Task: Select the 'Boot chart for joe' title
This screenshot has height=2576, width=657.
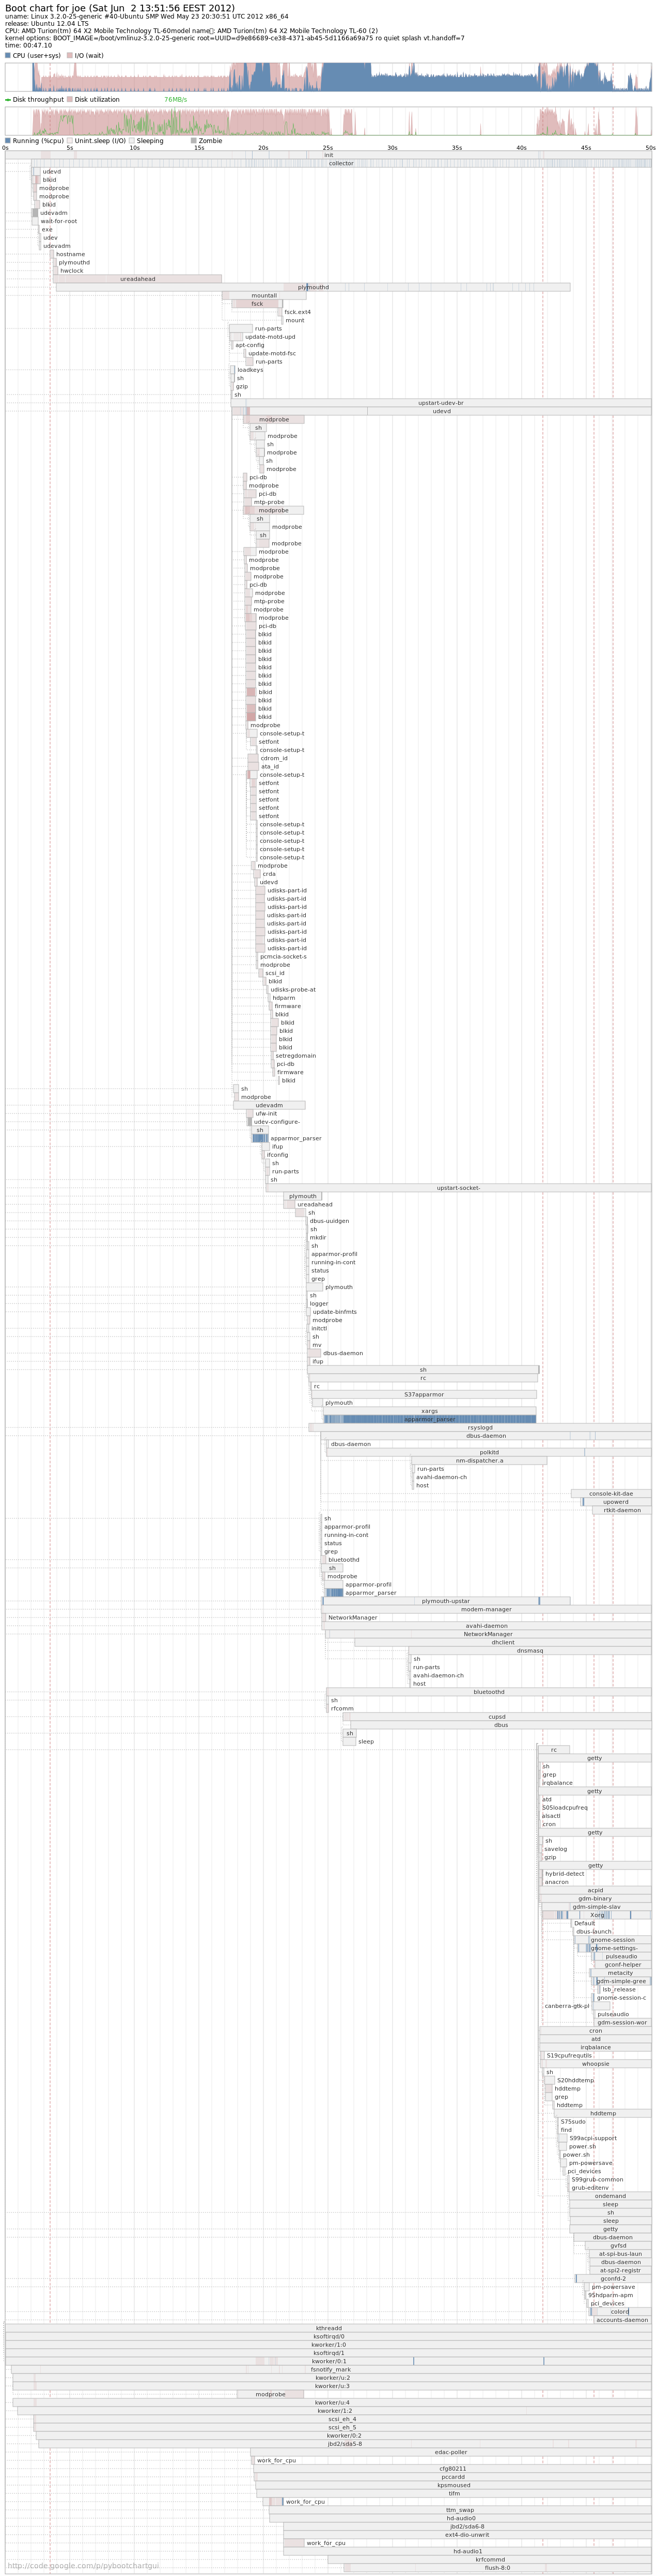Action: pyautogui.click(x=120, y=8)
